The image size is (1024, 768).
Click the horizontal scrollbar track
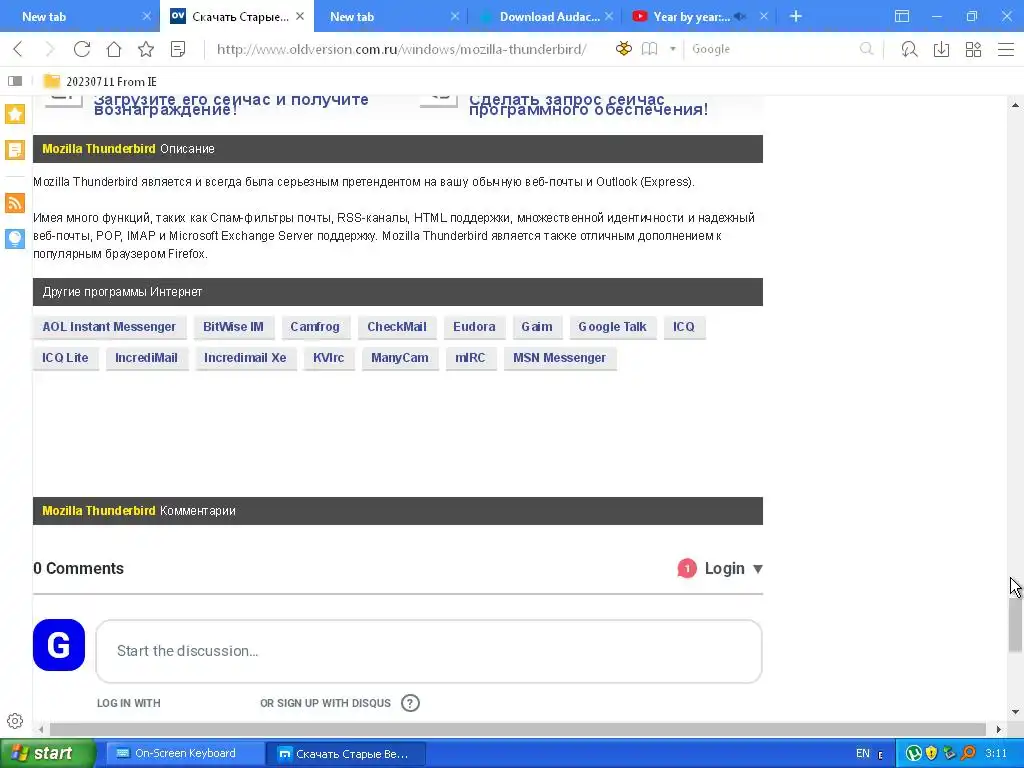pyautogui.click(x=517, y=729)
